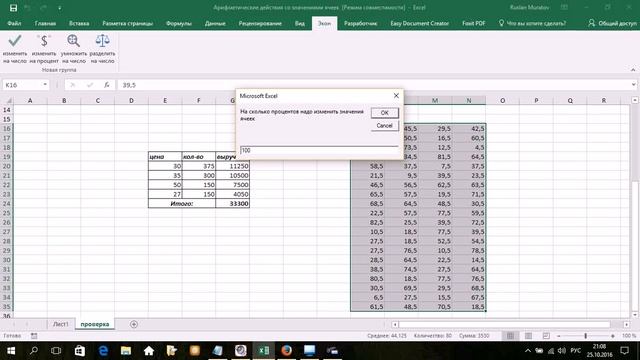Click the horizontal scrollbar left arrow
The height and width of the screenshot is (360, 640).
click(x=395, y=324)
